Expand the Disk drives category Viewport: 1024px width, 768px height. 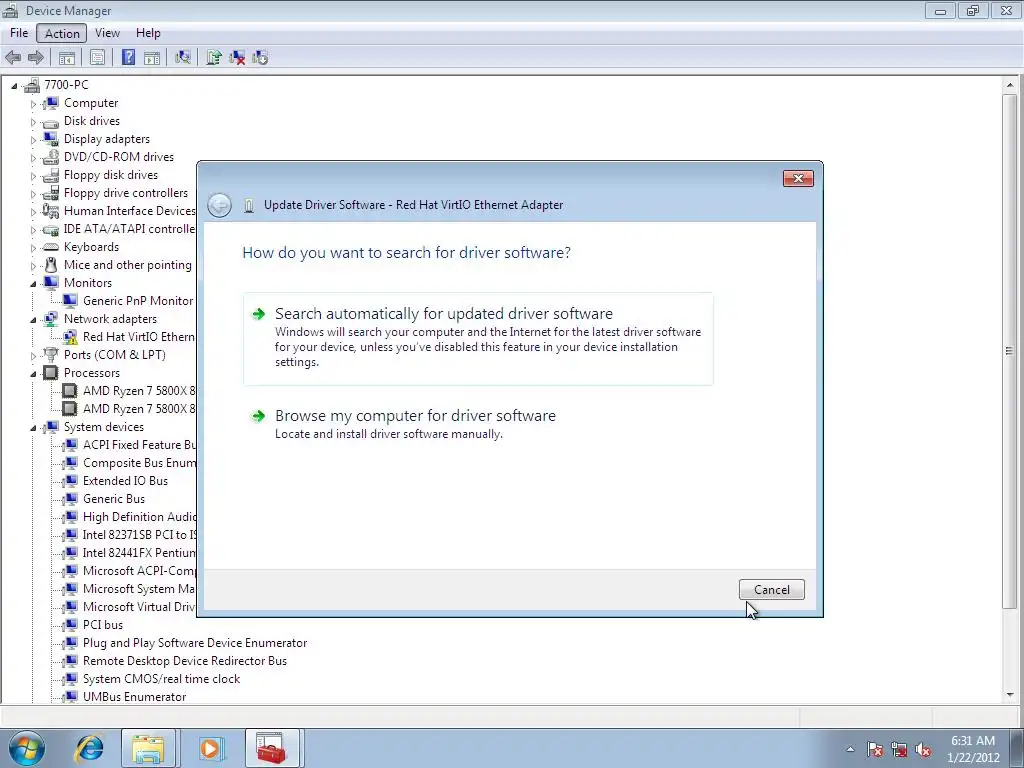(33, 121)
